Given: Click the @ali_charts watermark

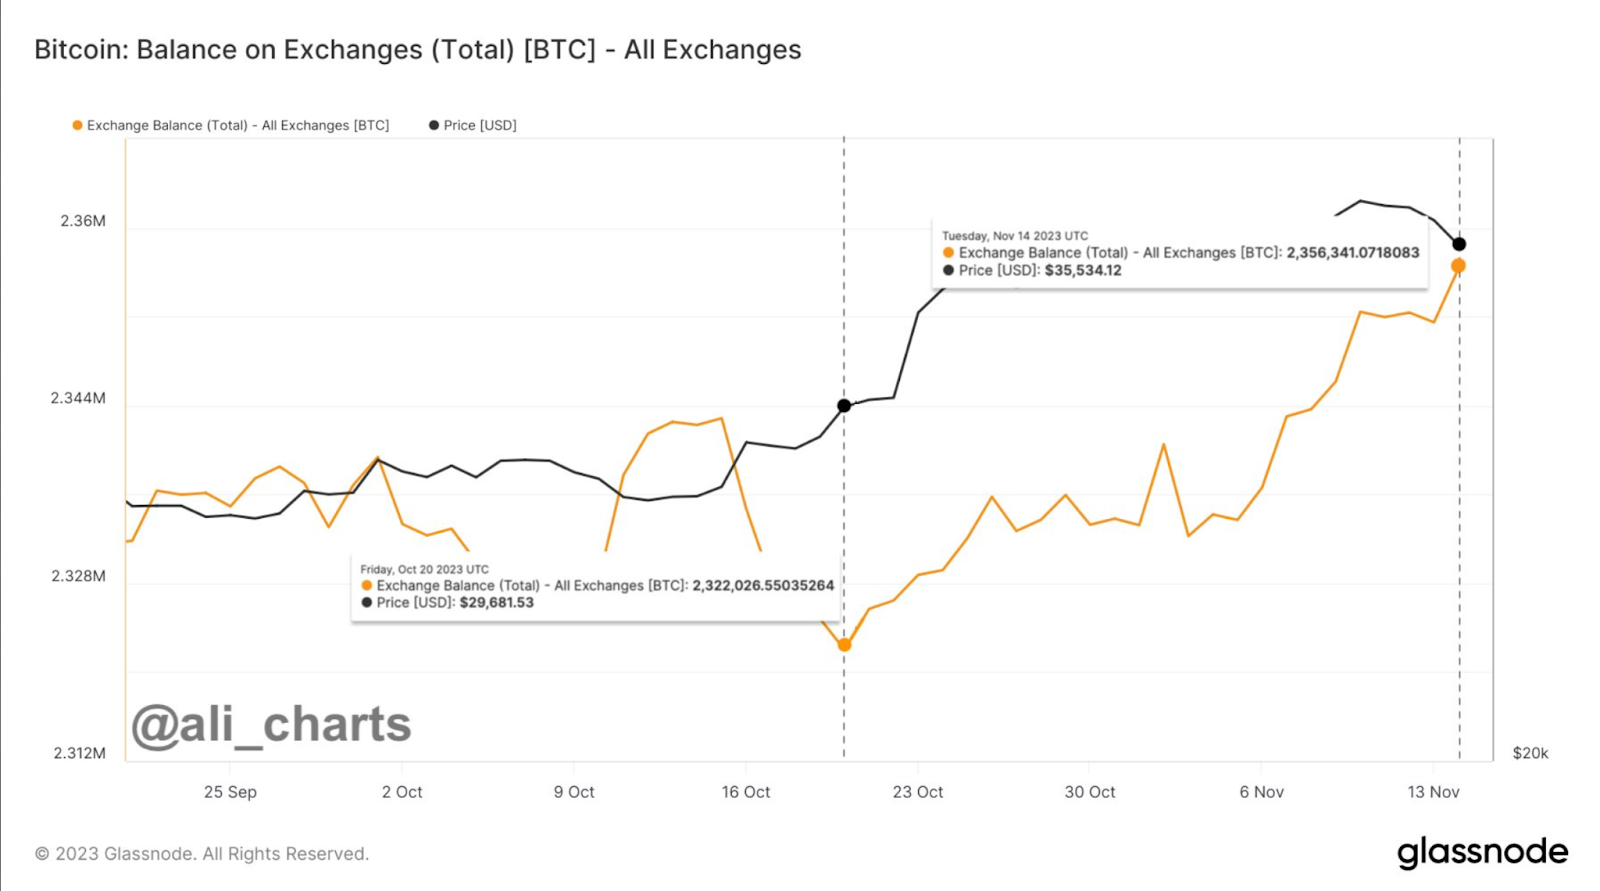Looking at the screenshot, I should [271, 725].
